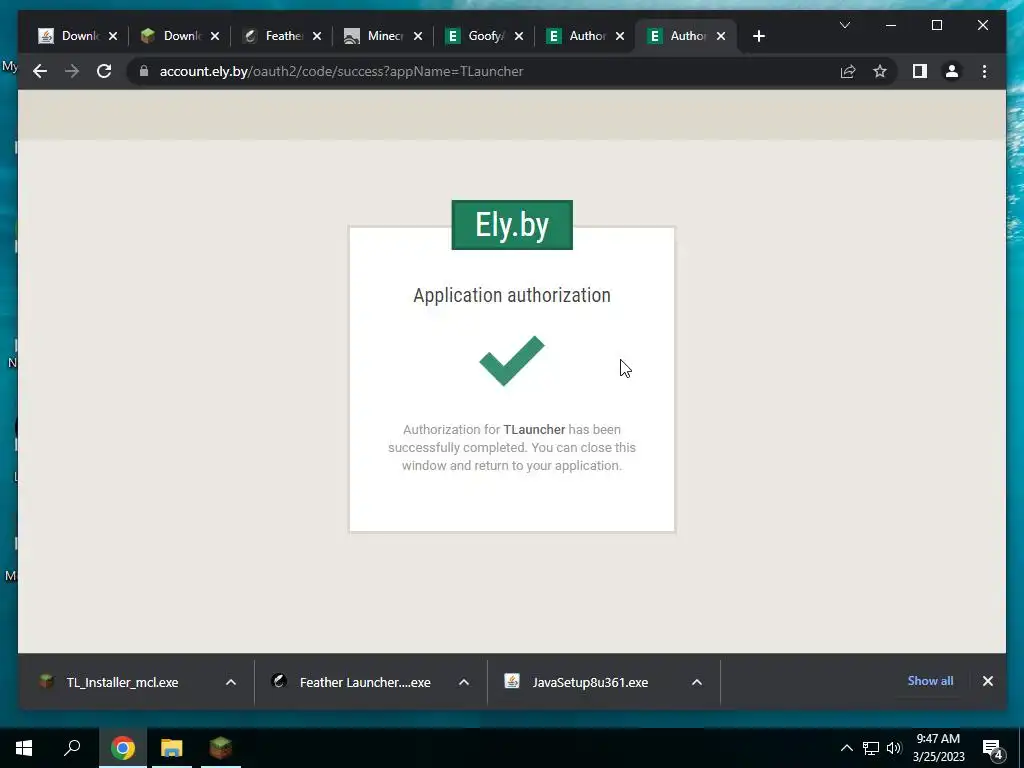
Task: Open the Windows Start menu
Action: [x=24, y=748]
